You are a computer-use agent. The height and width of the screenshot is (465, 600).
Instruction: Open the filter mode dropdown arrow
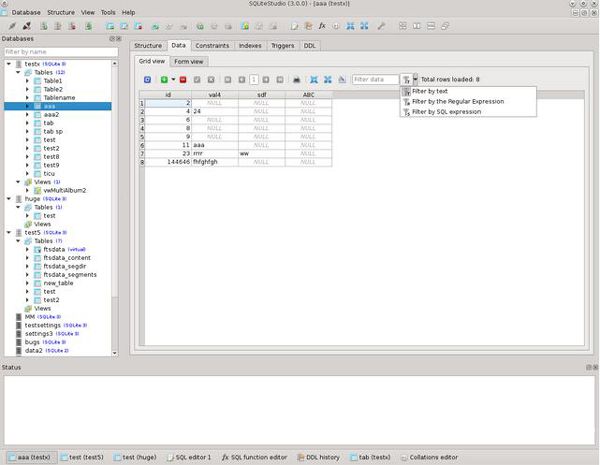click(x=415, y=80)
